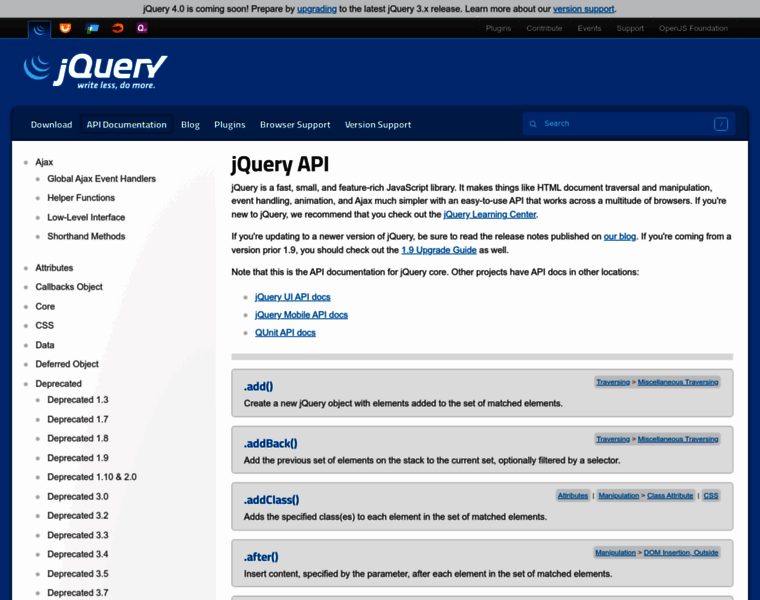The image size is (760, 600).
Task: Select Deprecated 3.0 subcategory
Action: pos(78,496)
